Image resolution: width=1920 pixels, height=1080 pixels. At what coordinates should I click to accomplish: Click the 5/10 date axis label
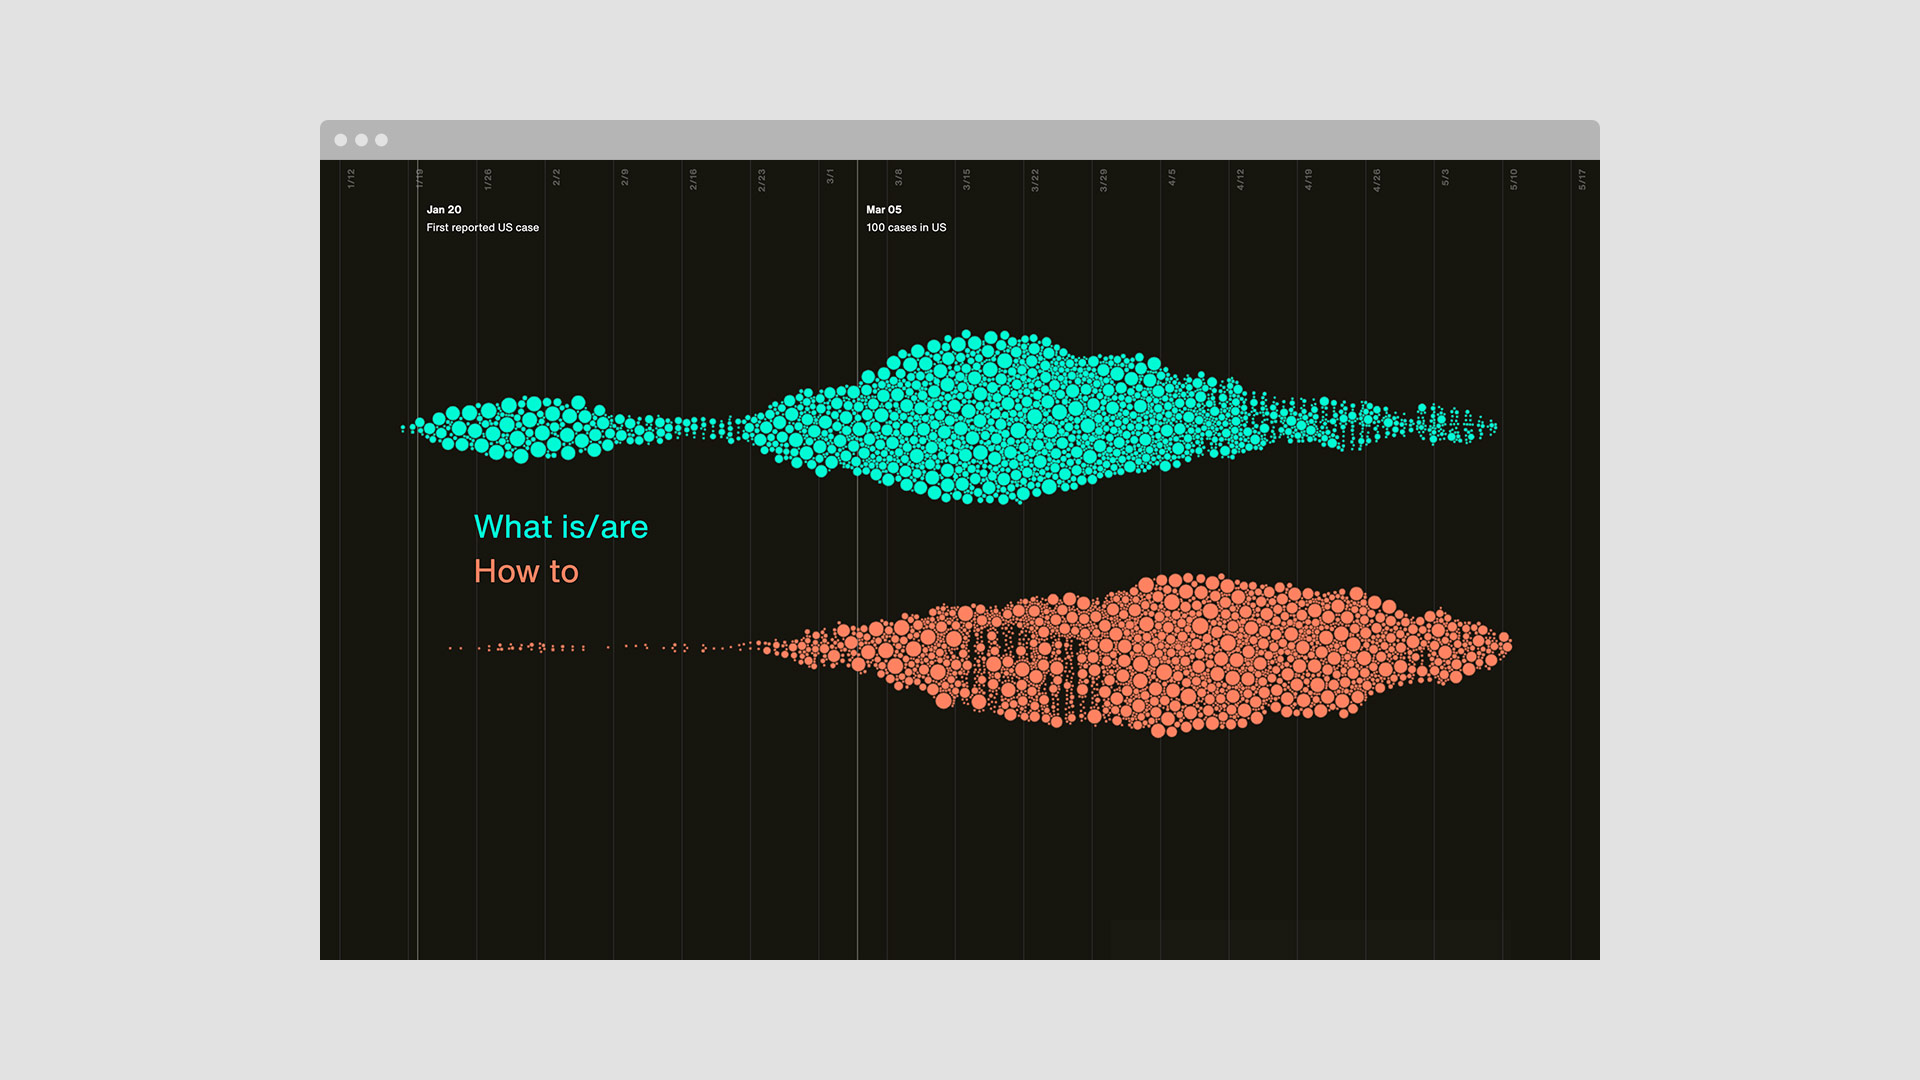[1514, 179]
